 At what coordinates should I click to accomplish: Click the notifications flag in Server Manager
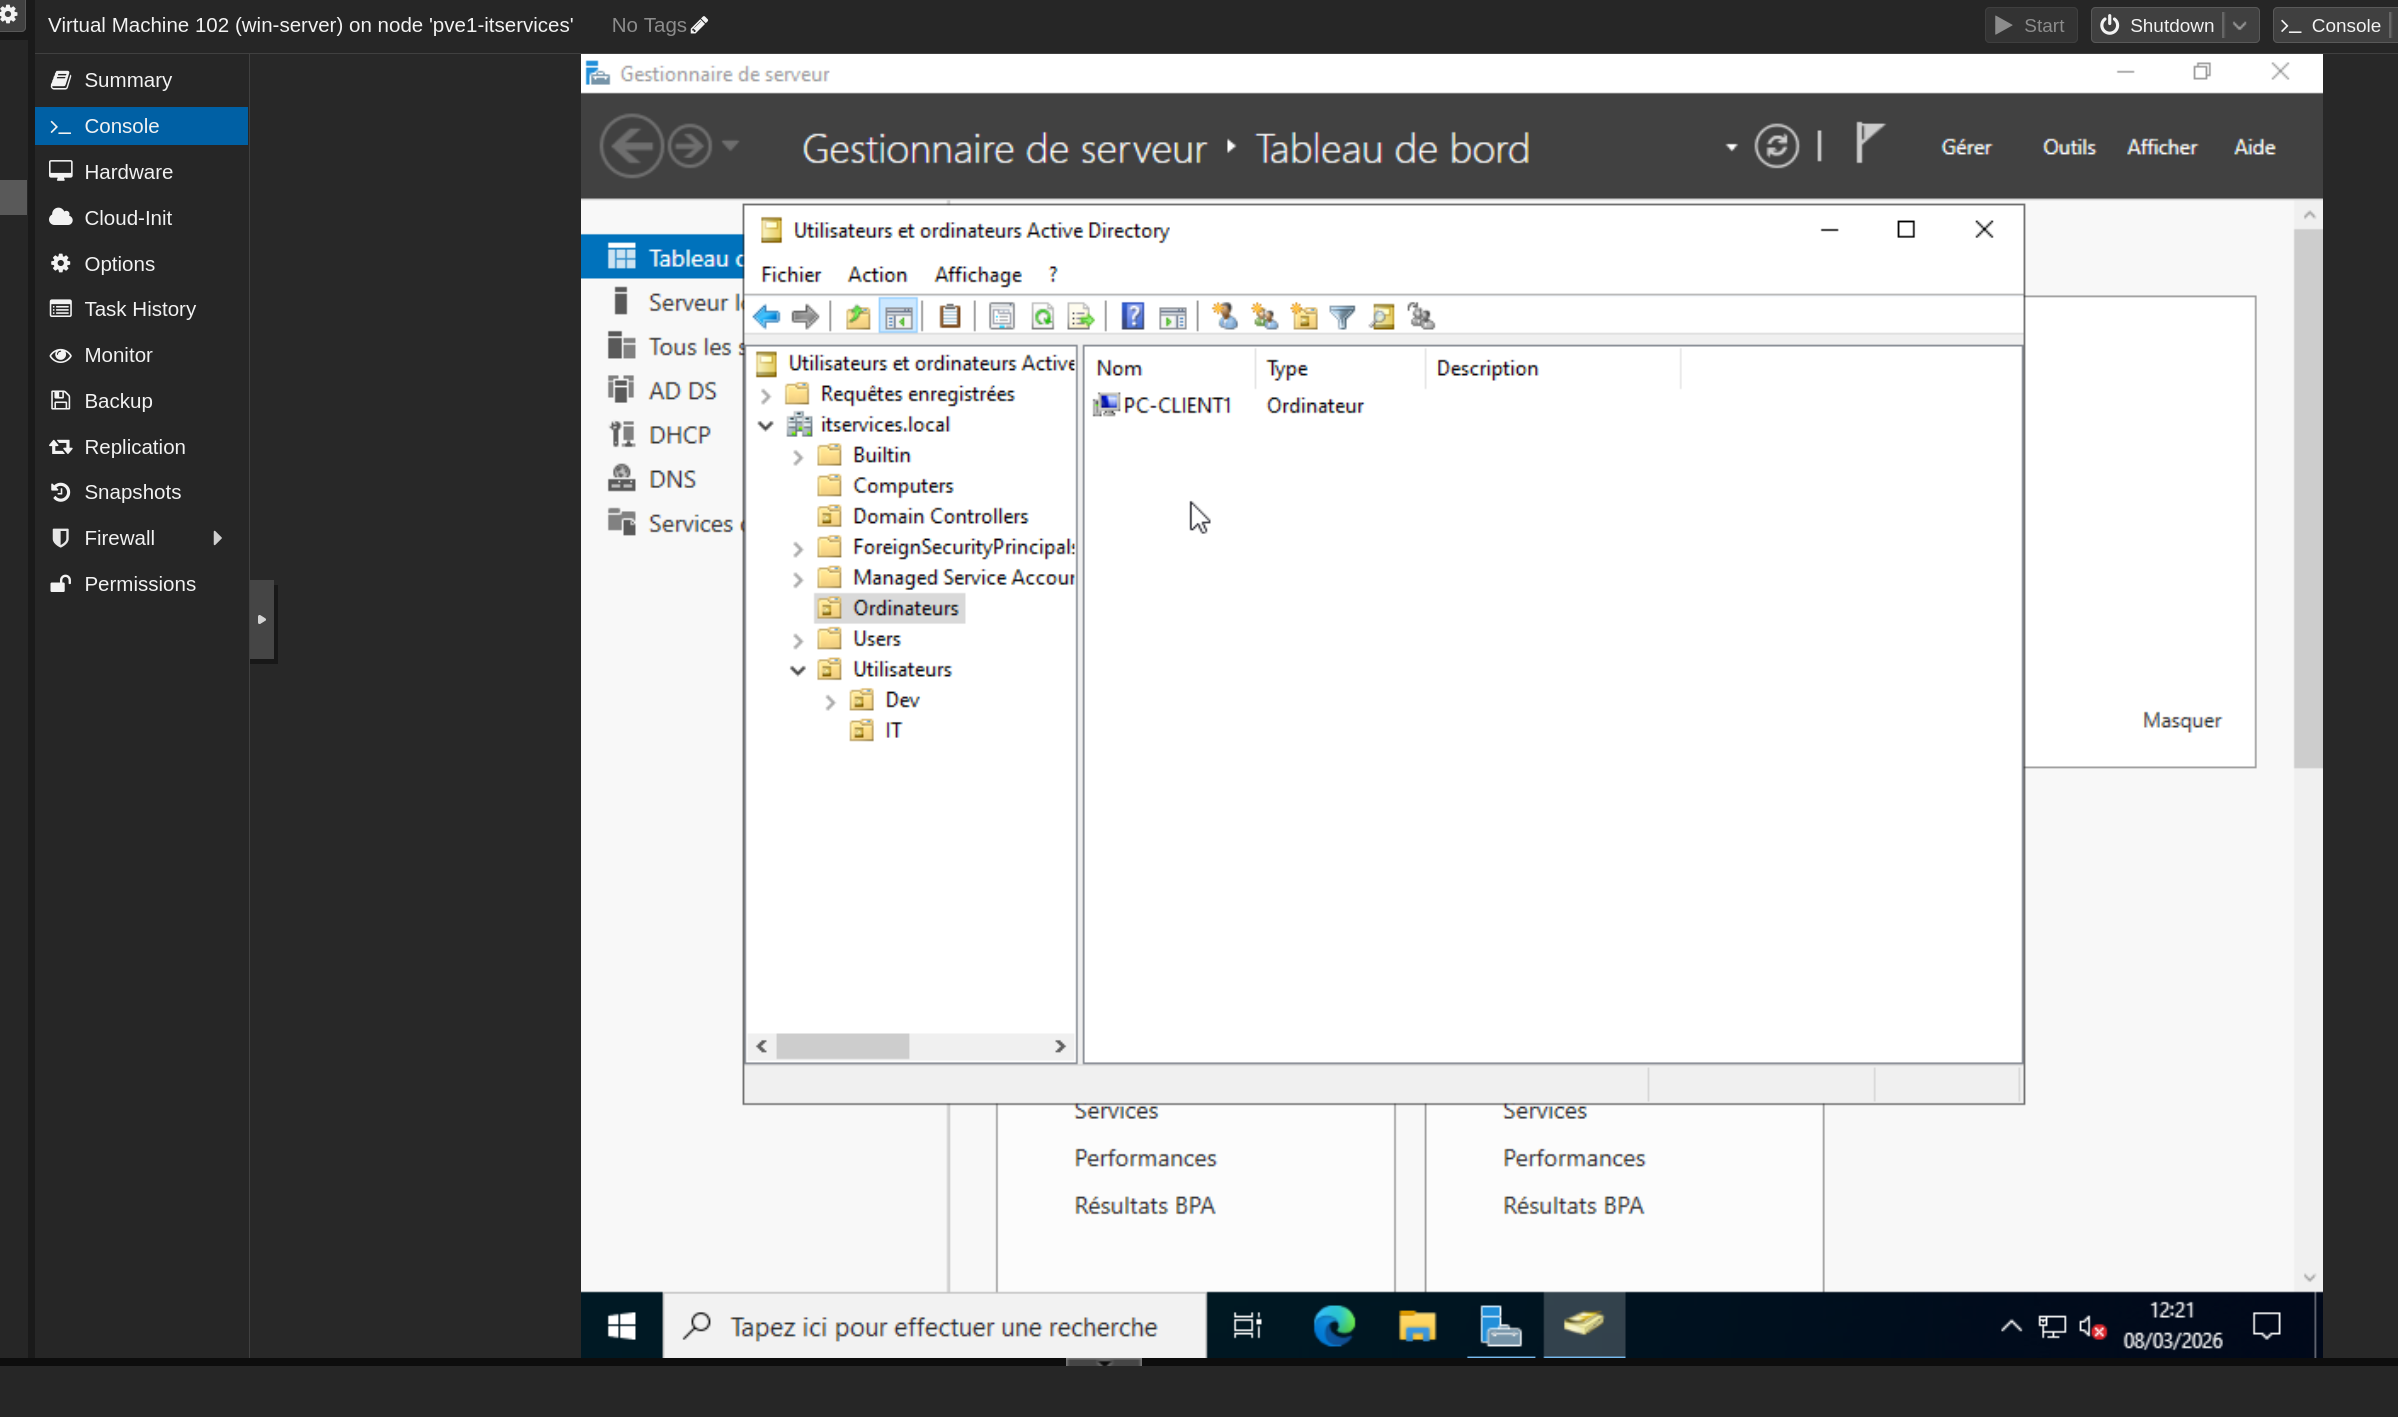coord(1869,144)
